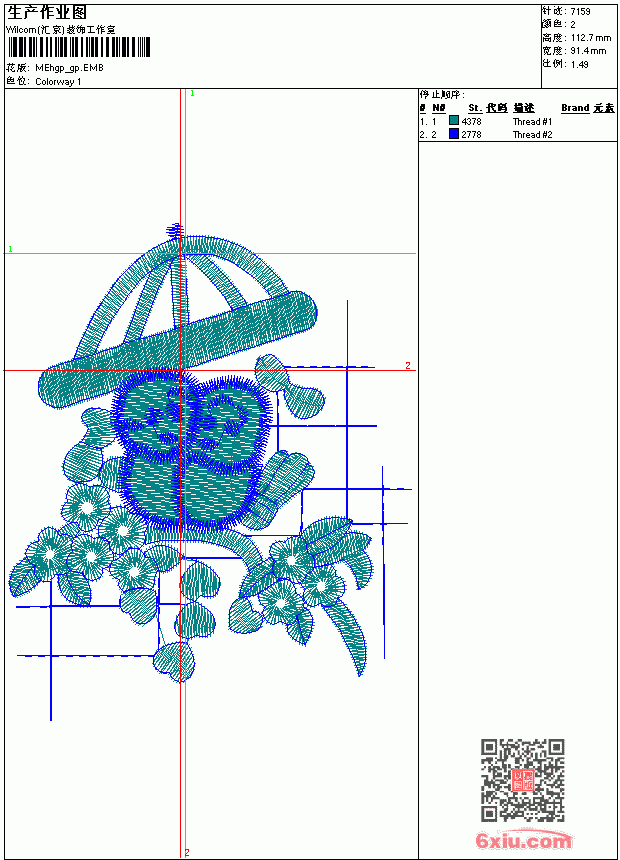Click the embroidered hat brim
Viewport: 620px width, 860px height.
(x=179, y=350)
